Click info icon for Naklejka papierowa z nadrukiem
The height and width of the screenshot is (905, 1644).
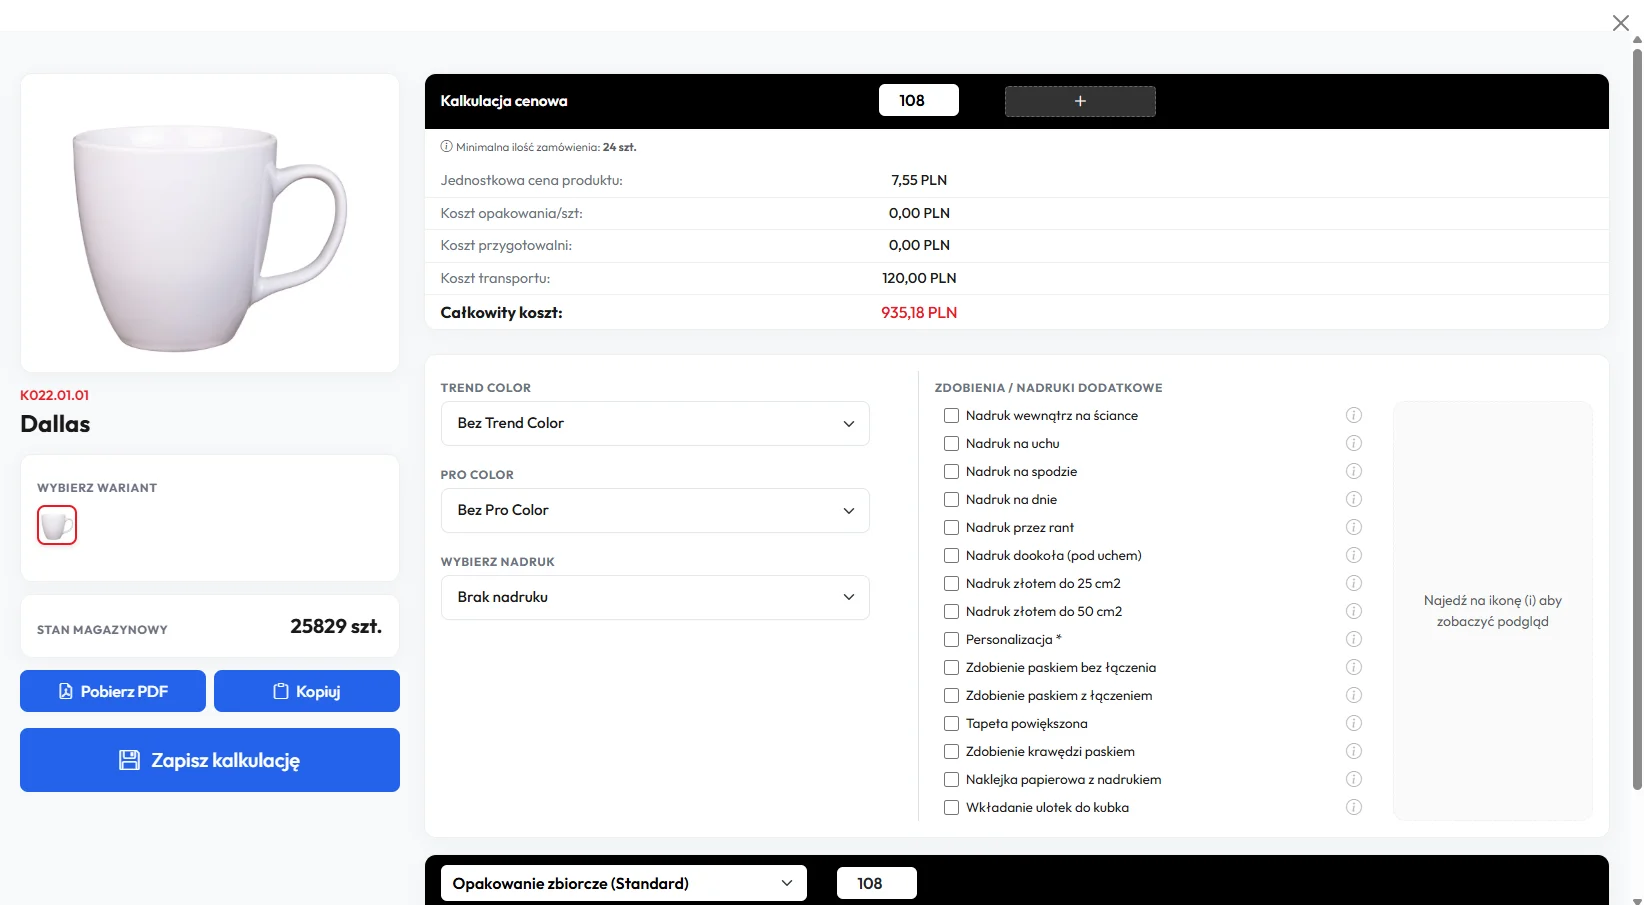1354,779
